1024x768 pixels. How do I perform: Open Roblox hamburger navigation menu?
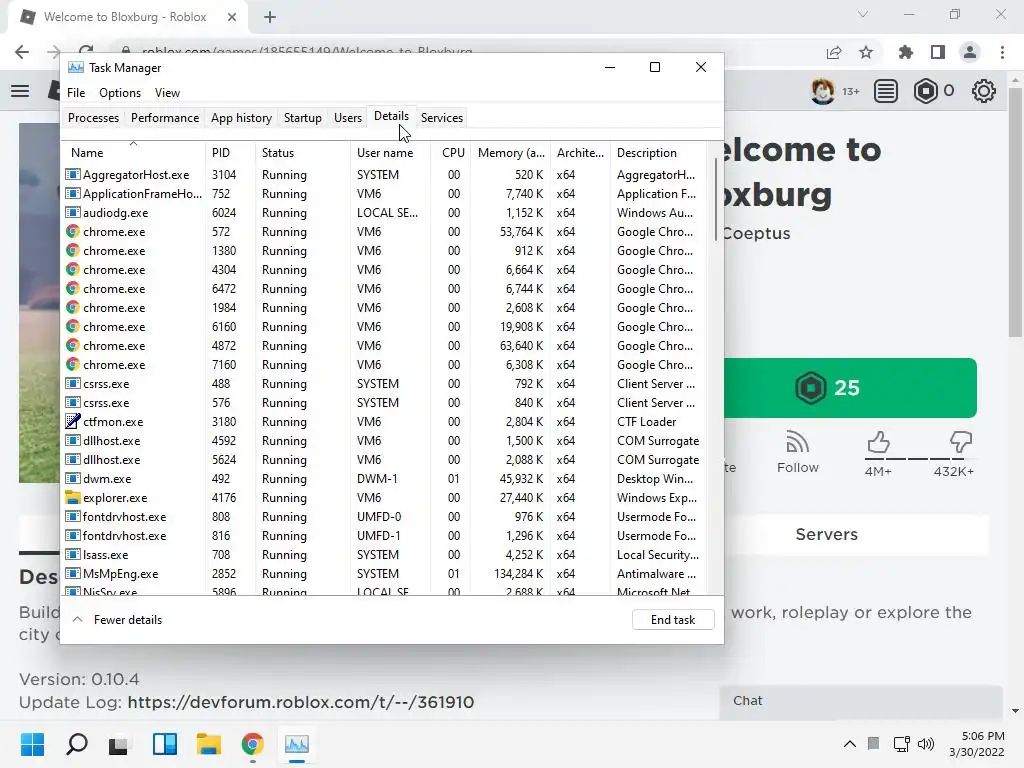[20, 91]
